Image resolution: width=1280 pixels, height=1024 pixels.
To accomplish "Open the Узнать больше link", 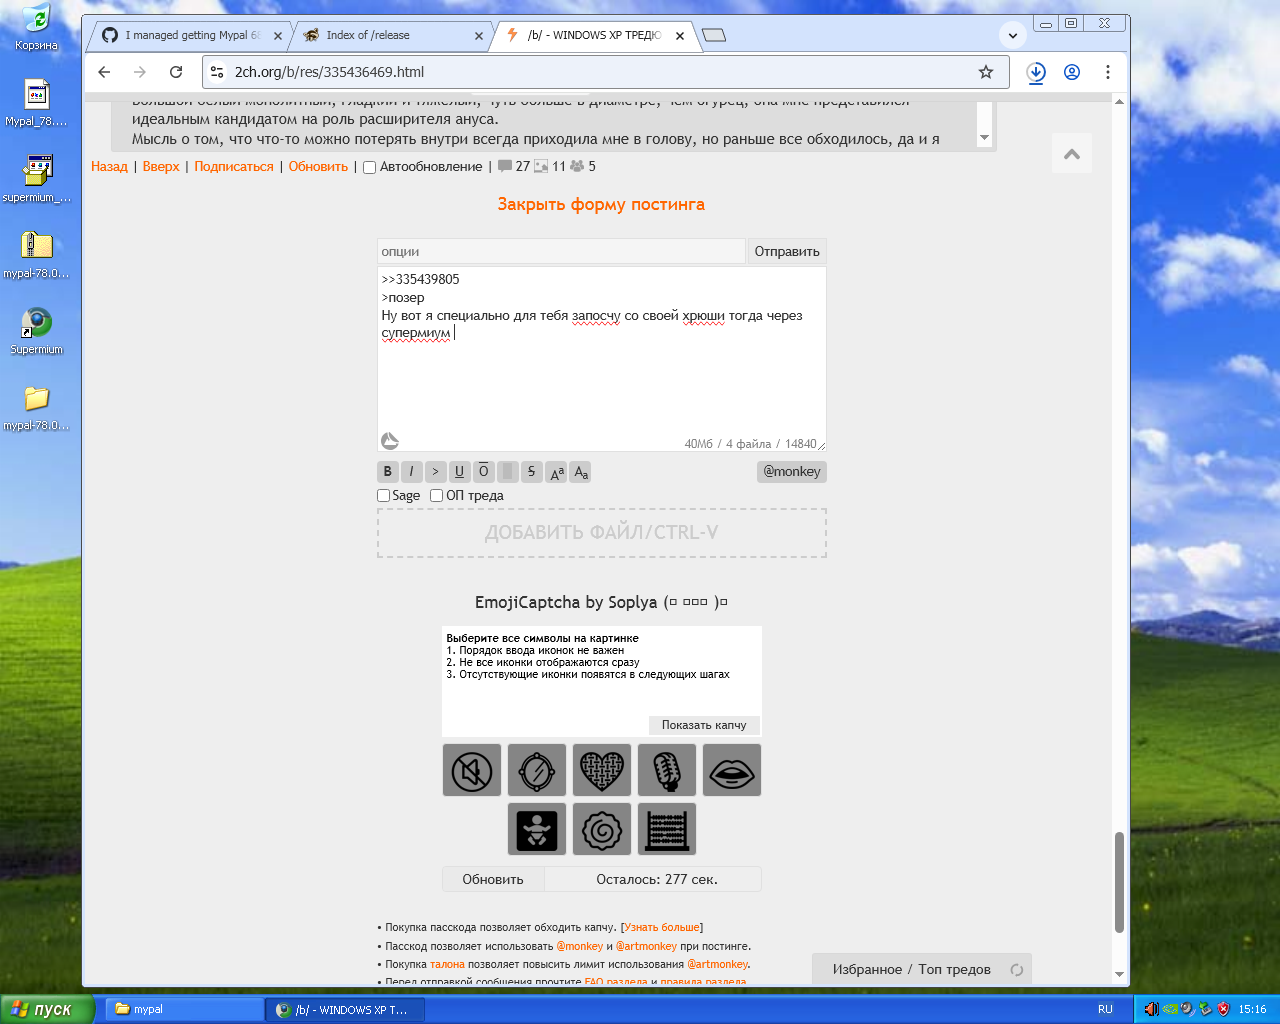I will tap(662, 928).
